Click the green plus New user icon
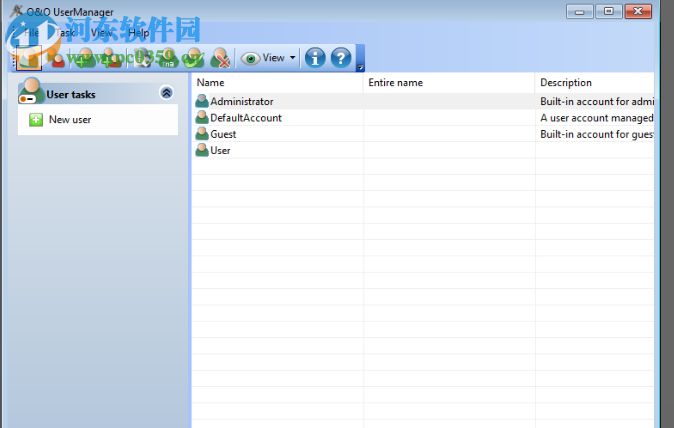The image size is (674, 428). [36, 119]
